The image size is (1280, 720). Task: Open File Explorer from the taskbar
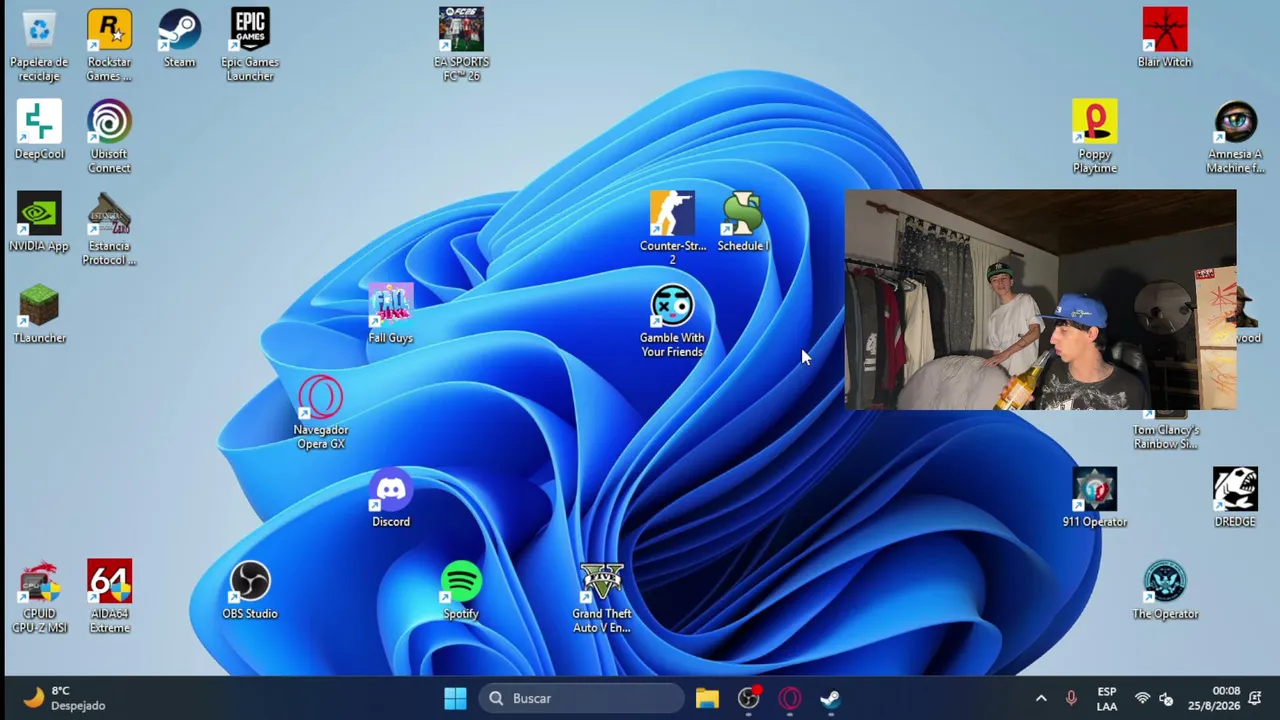pos(707,698)
